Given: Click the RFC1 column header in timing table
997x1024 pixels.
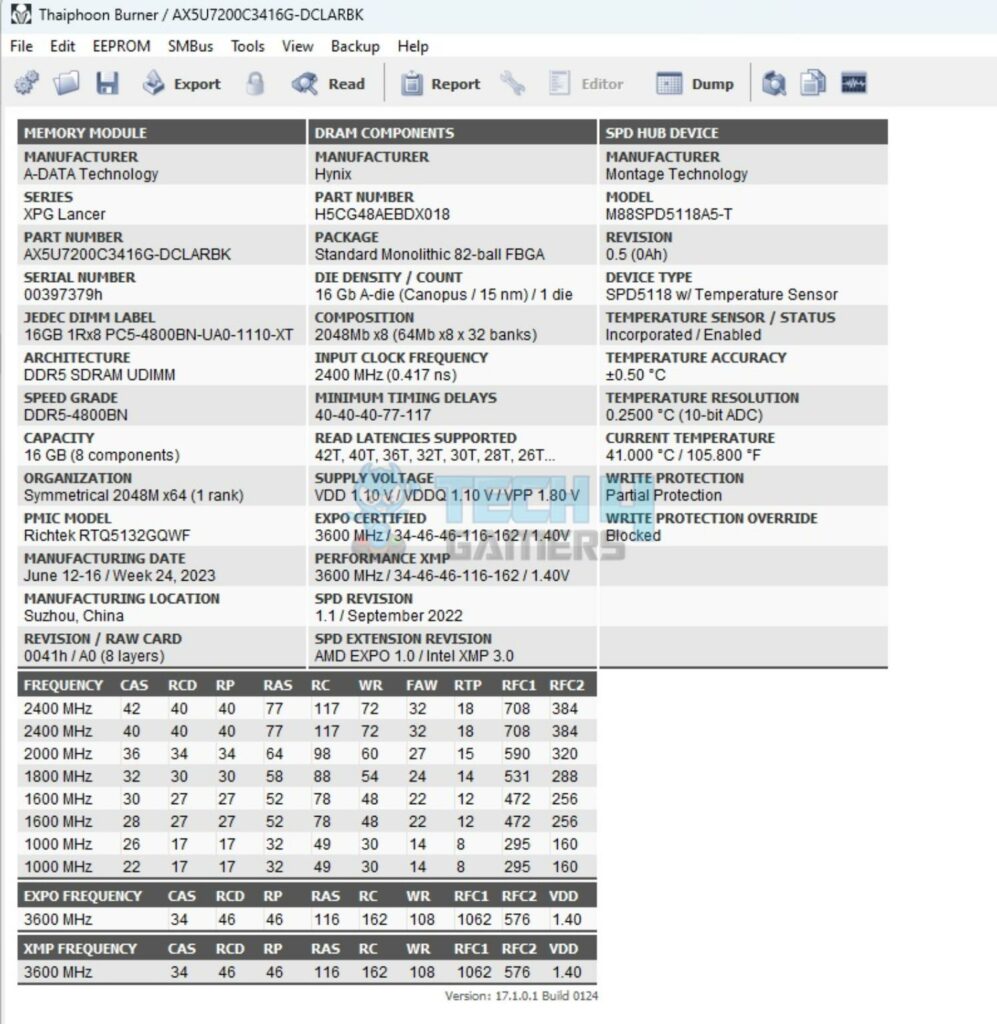Looking at the screenshot, I should pos(518,686).
